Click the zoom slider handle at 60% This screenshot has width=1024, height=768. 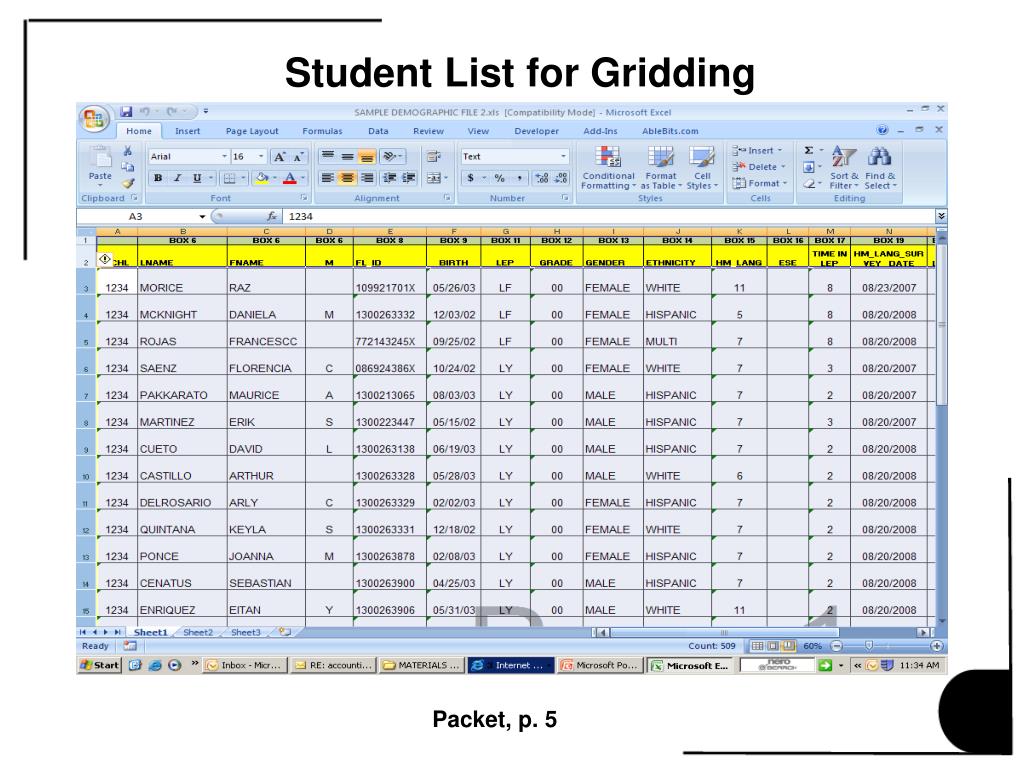[869, 646]
